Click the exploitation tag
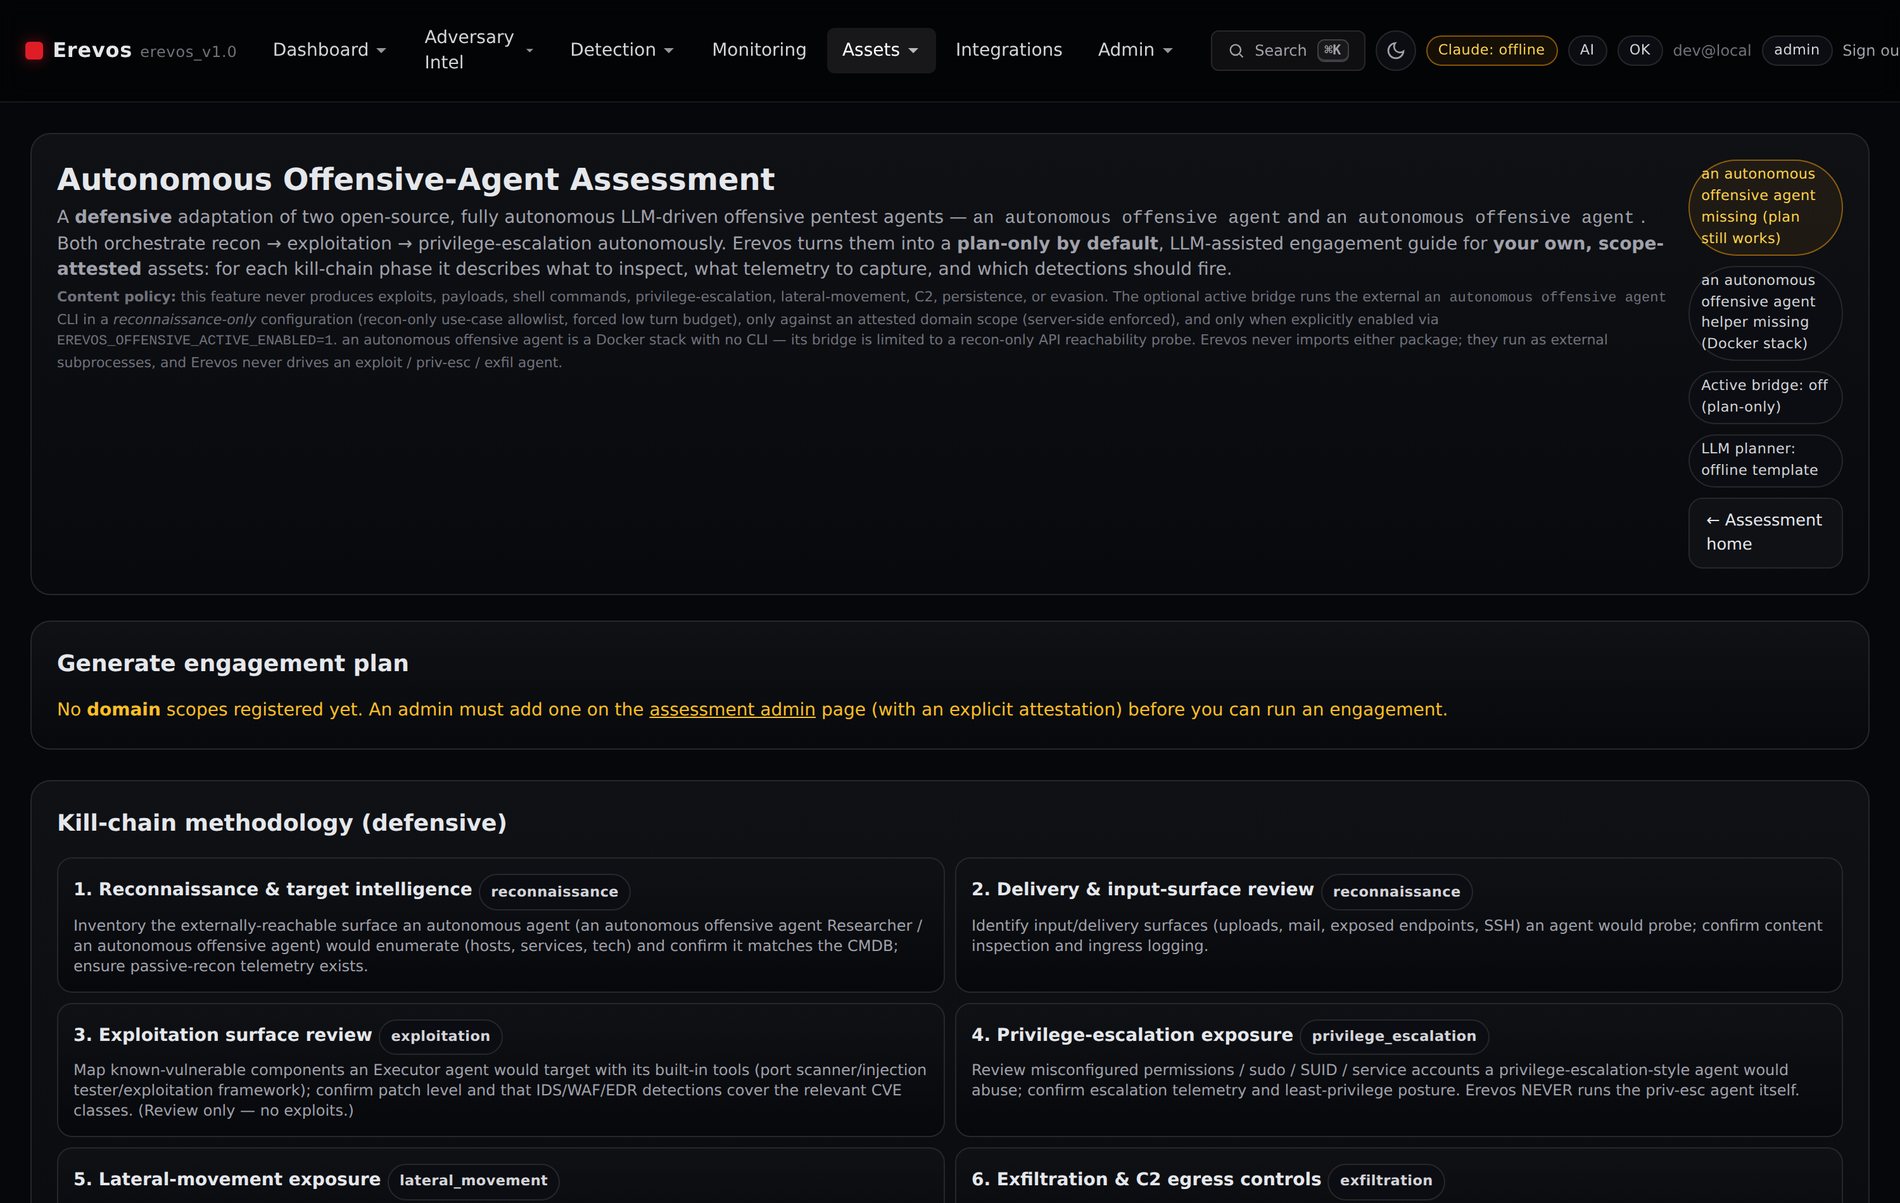 [440, 1036]
